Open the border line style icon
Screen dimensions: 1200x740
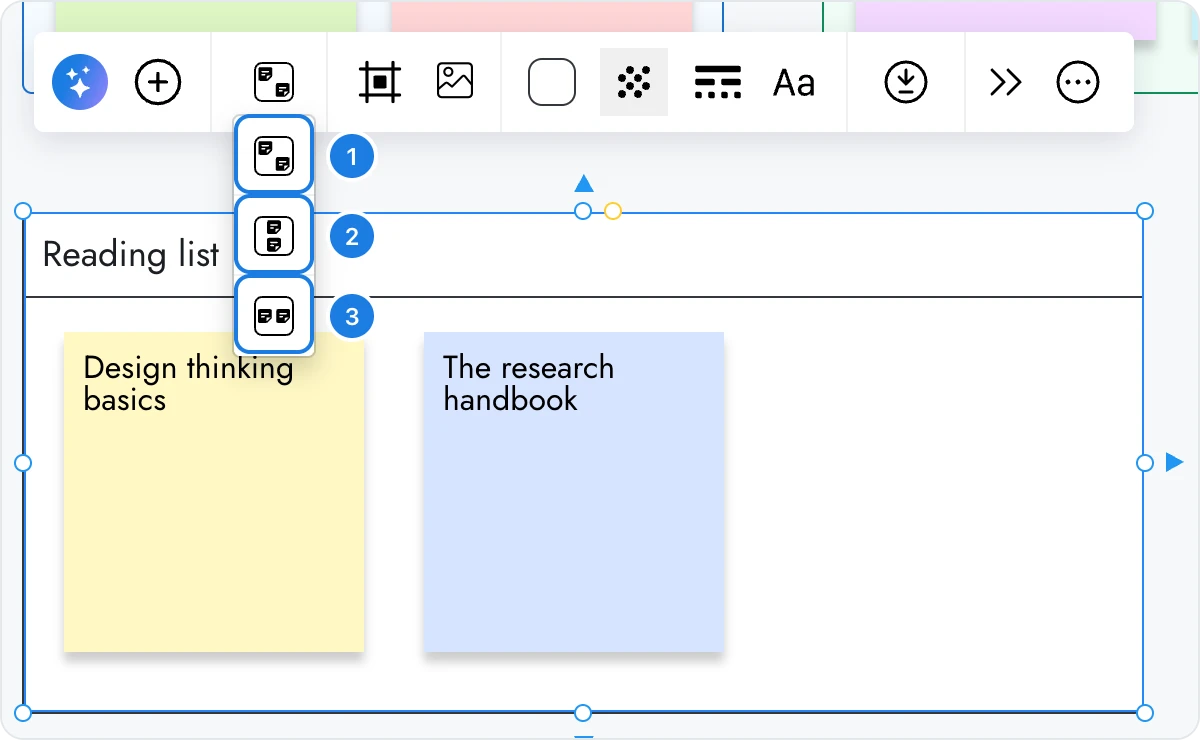718,82
